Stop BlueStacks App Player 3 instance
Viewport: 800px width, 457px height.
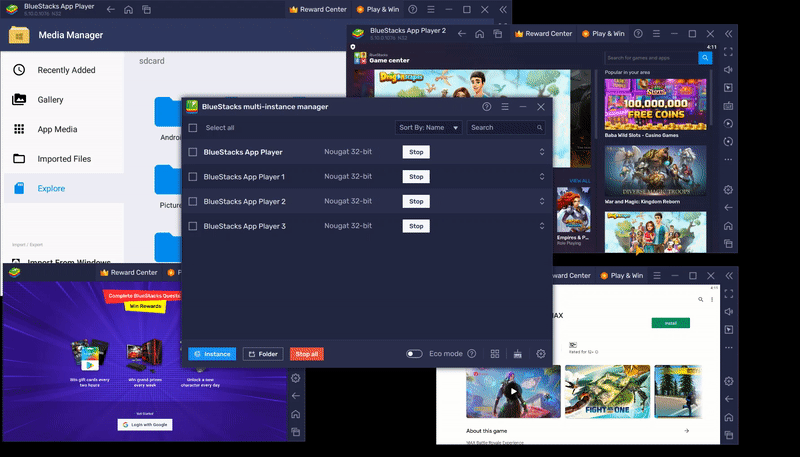tap(416, 226)
